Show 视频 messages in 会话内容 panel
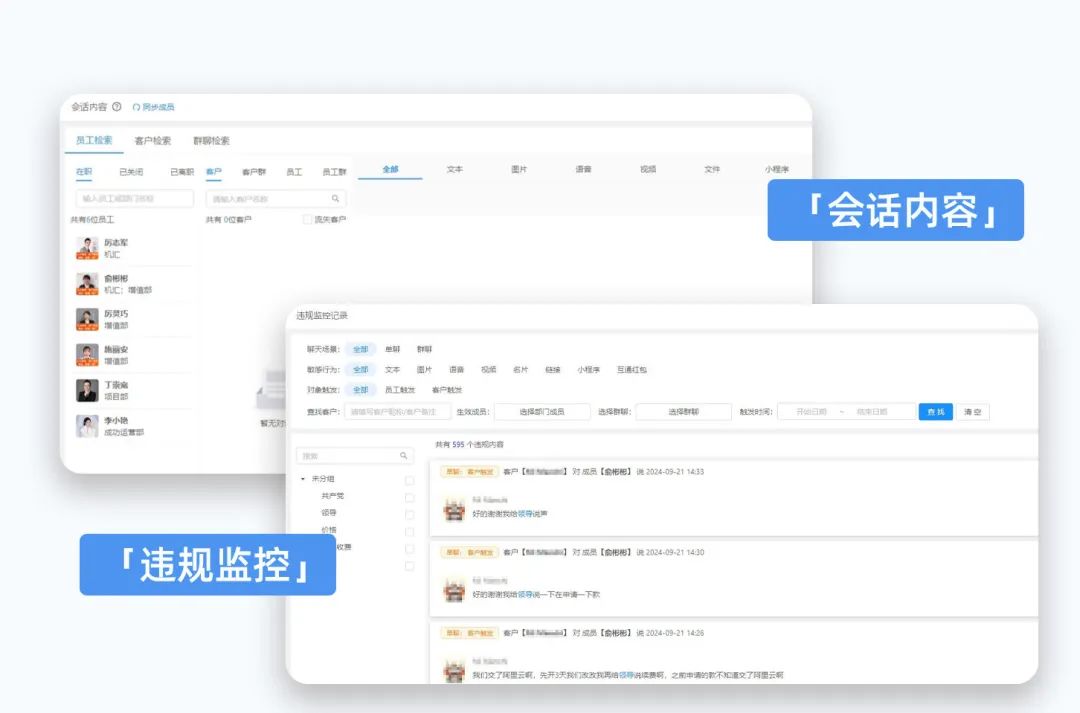 click(x=647, y=169)
